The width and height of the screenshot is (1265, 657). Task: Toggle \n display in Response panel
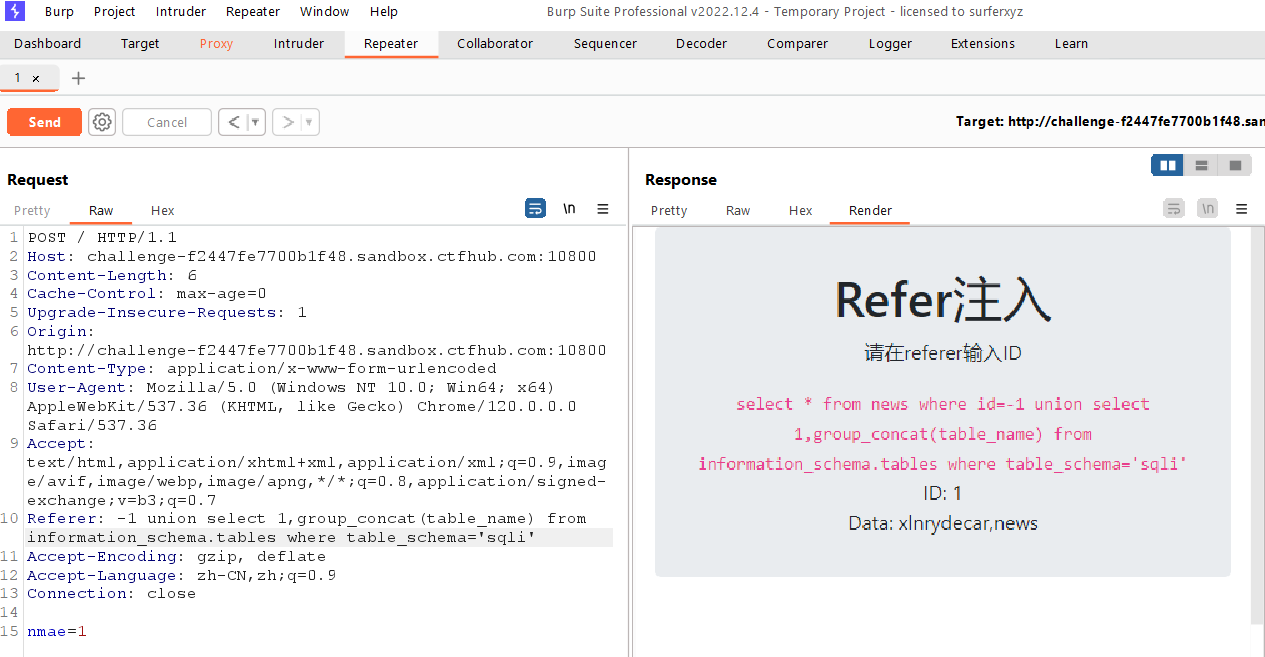pyautogui.click(x=1207, y=208)
